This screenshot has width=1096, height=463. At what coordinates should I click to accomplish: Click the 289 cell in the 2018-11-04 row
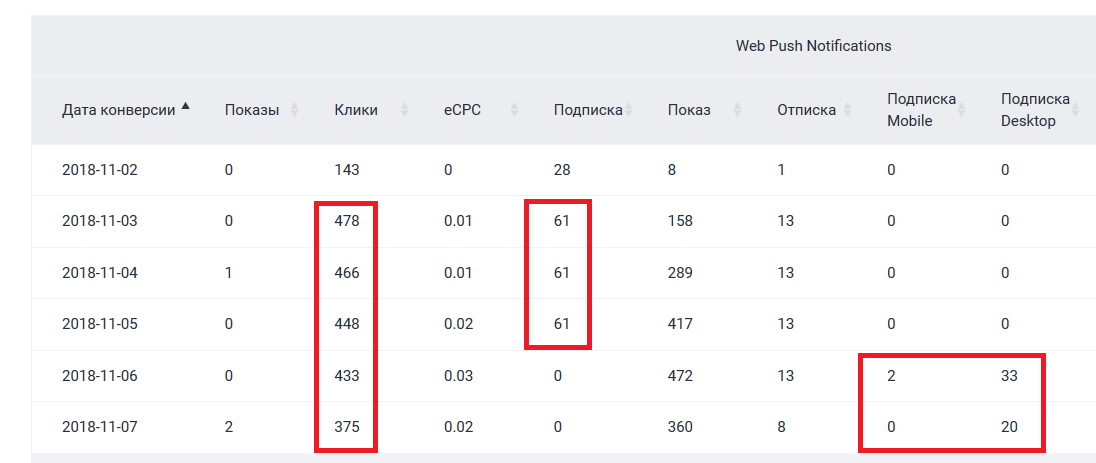680,273
